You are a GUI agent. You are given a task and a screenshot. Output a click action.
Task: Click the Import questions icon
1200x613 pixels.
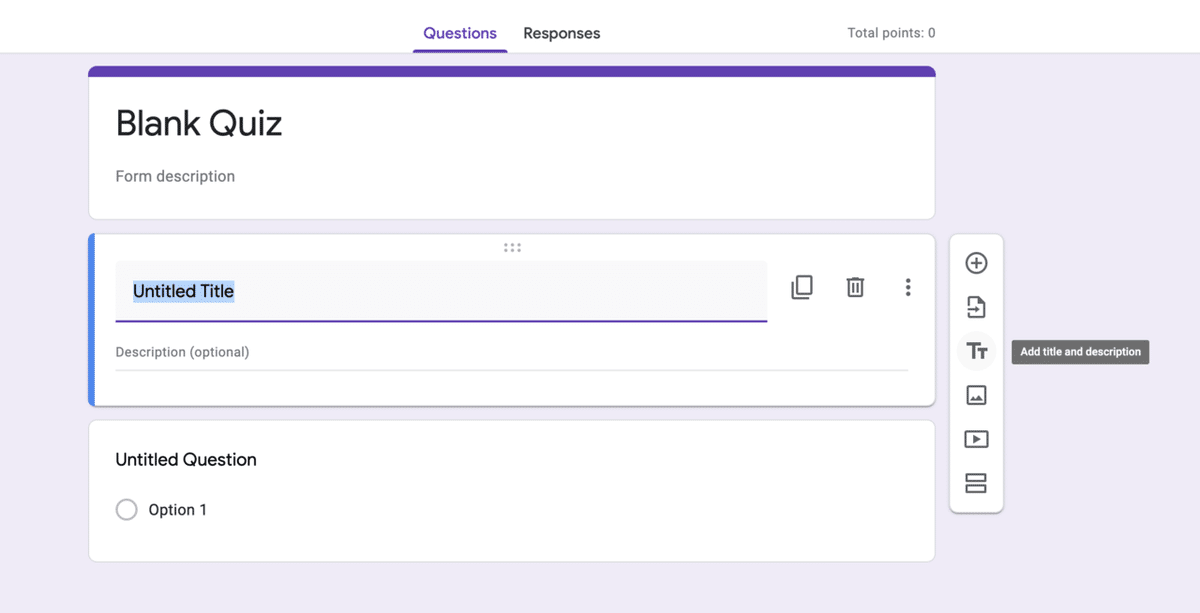976,307
